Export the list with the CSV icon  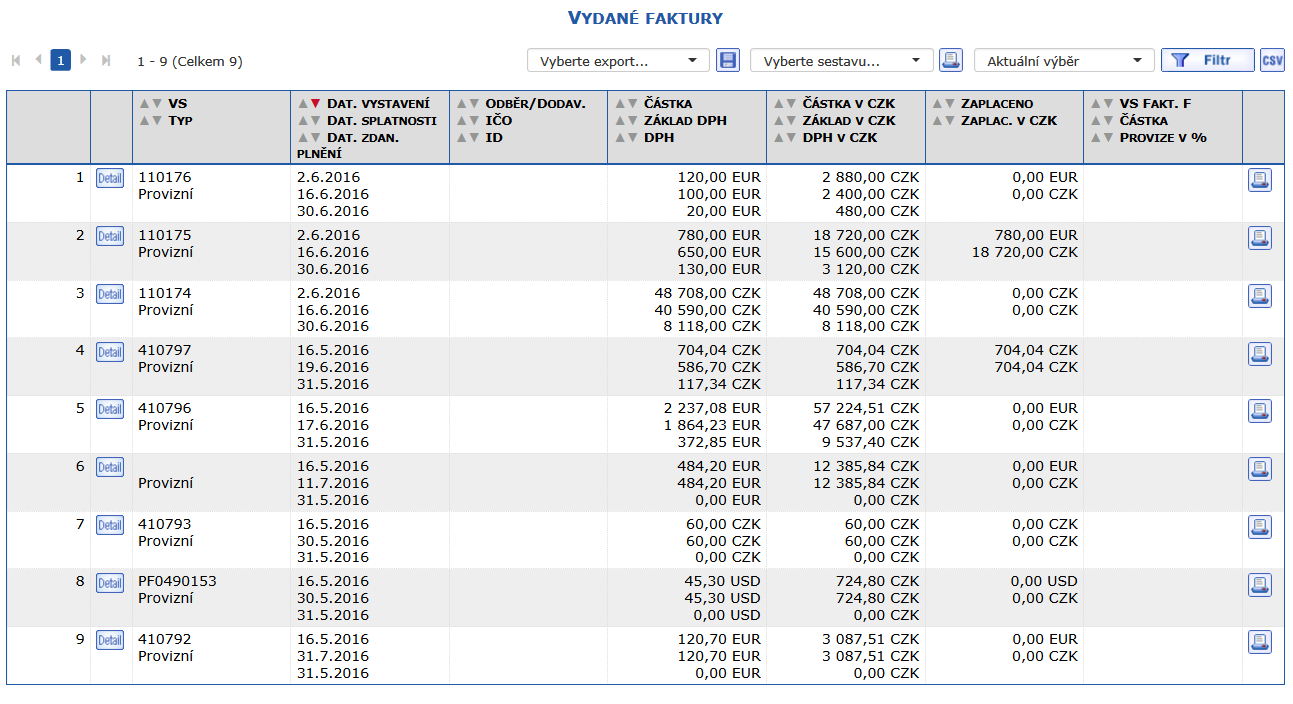pyautogui.click(x=1272, y=60)
